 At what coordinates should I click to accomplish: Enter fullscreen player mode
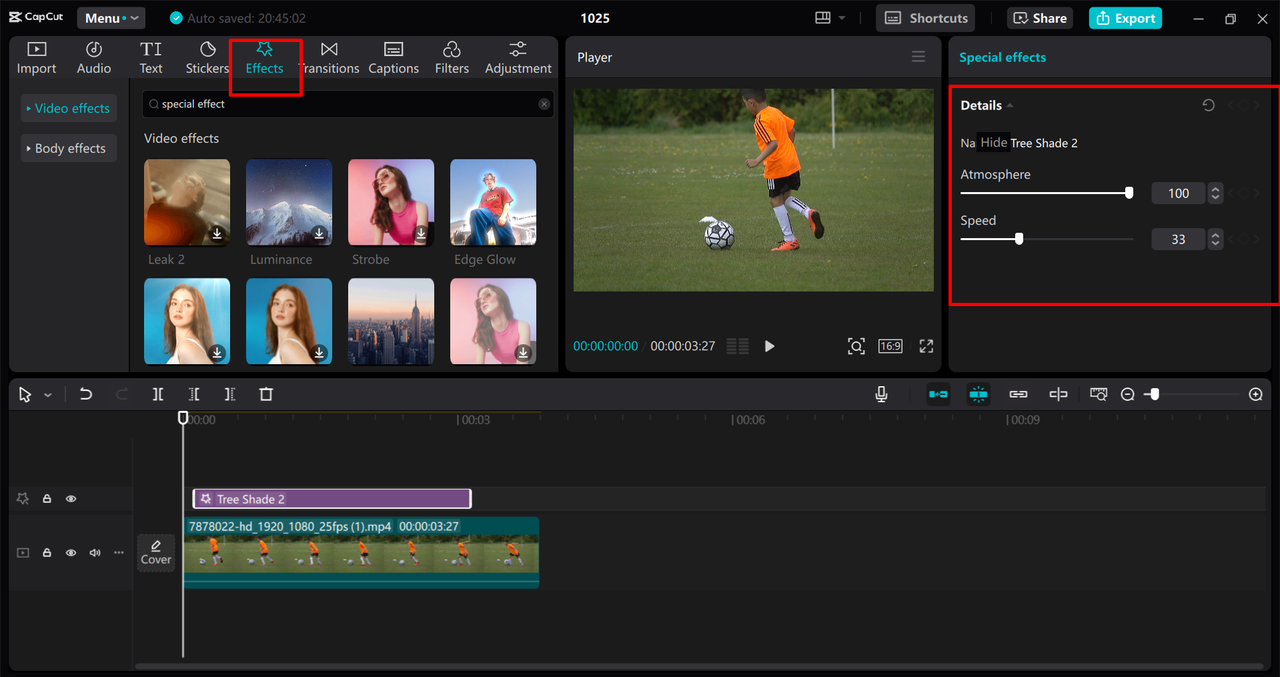tap(926, 346)
